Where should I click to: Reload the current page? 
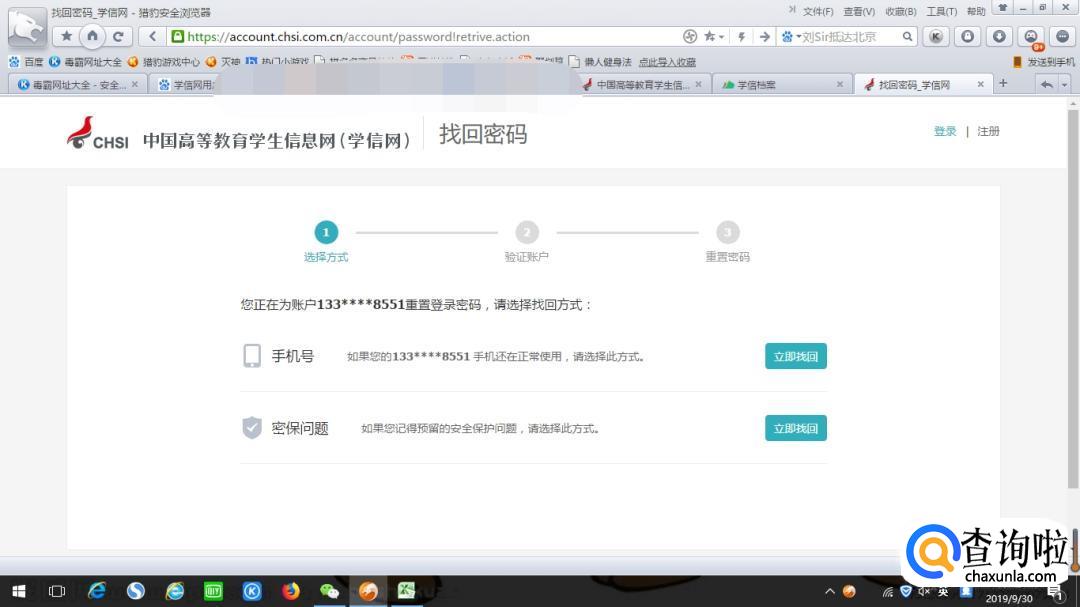(x=118, y=37)
